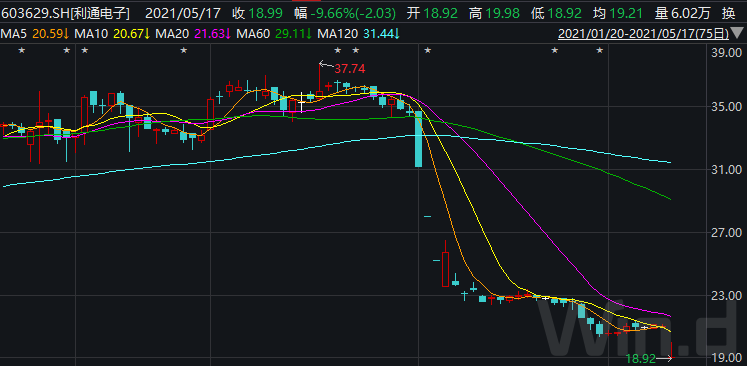Select the MA20 21.63 indicator label
This screenshot has height=366, width=747.
[x=193, y=34]
